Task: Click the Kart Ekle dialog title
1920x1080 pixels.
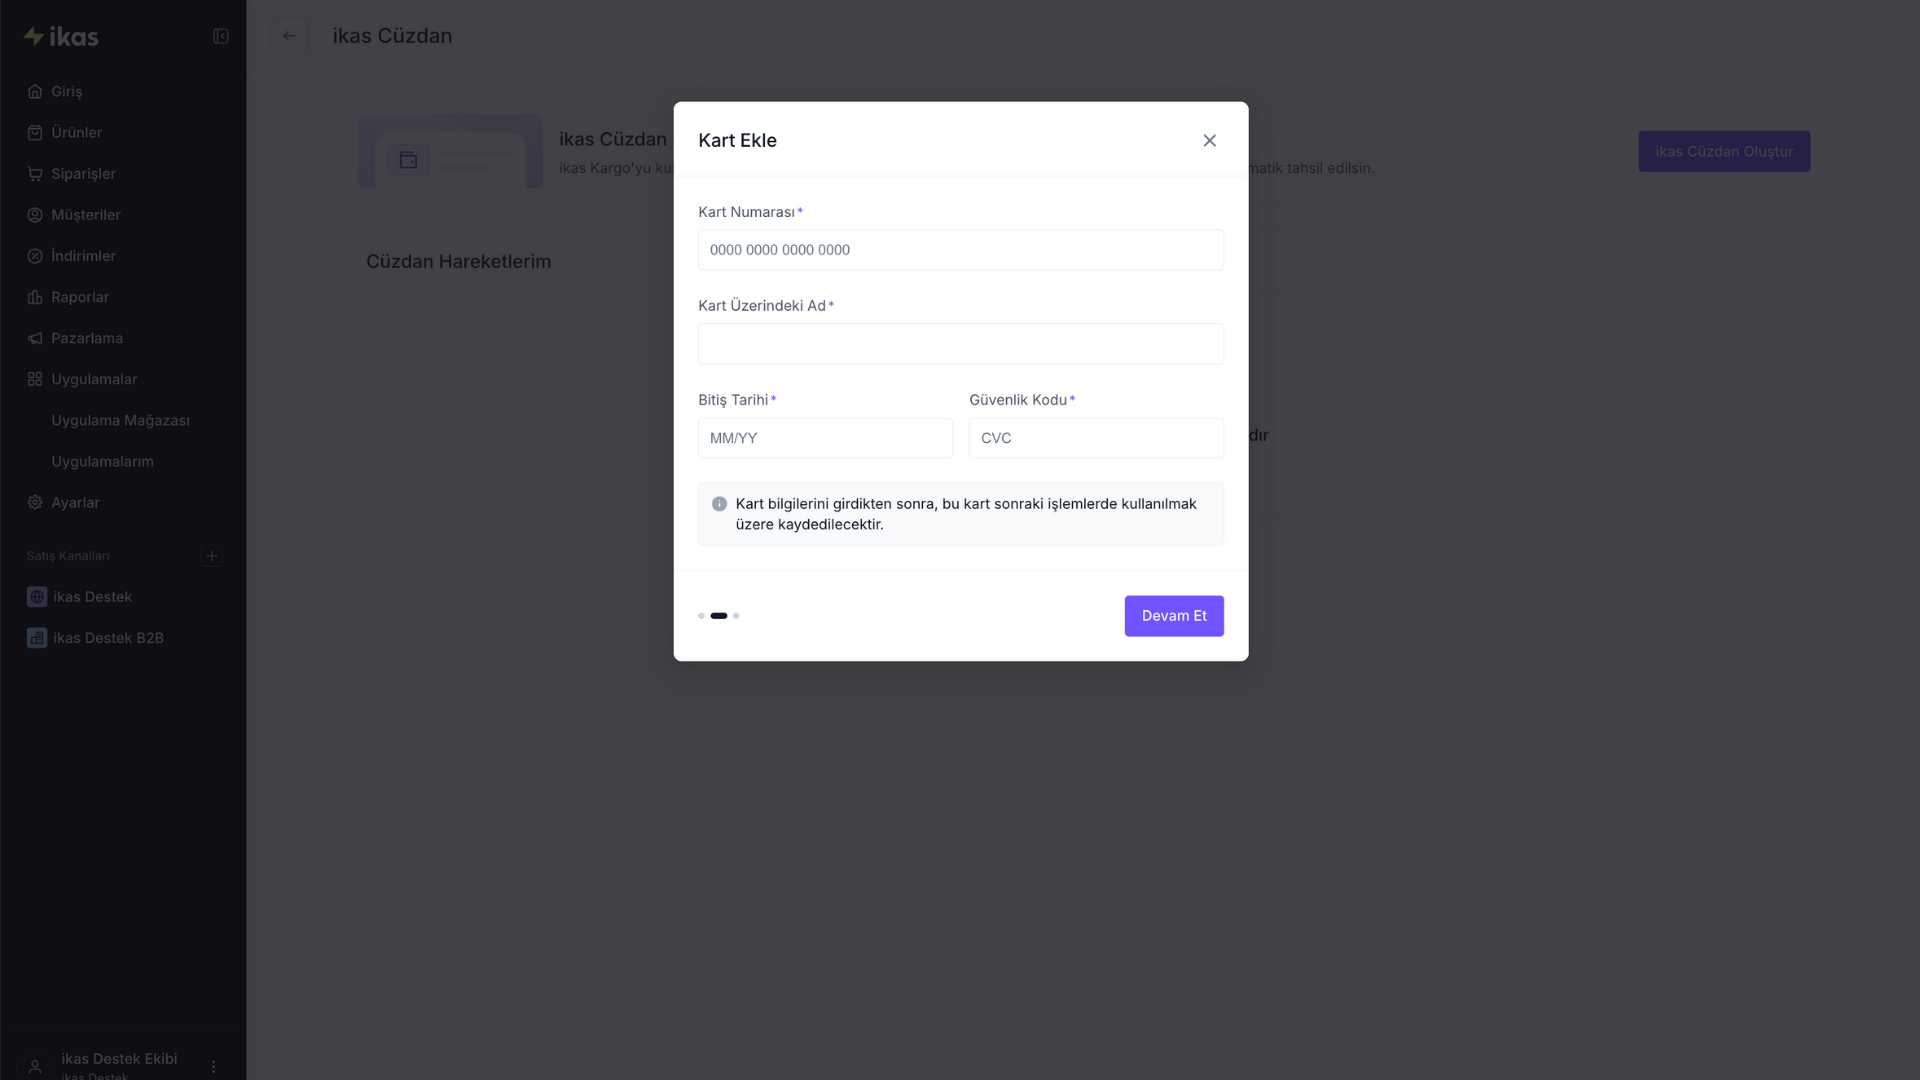Action: (x=737, y=141)
